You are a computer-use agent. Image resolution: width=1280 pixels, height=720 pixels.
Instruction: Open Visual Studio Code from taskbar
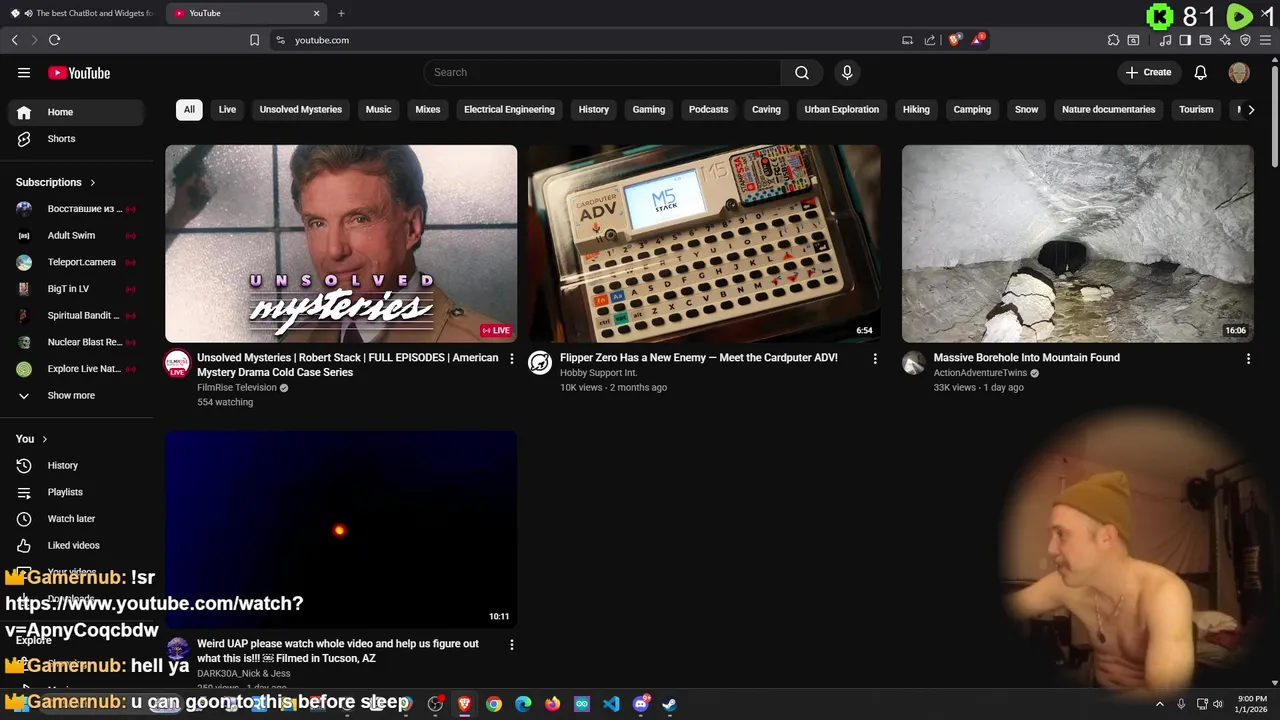point(611,704)
